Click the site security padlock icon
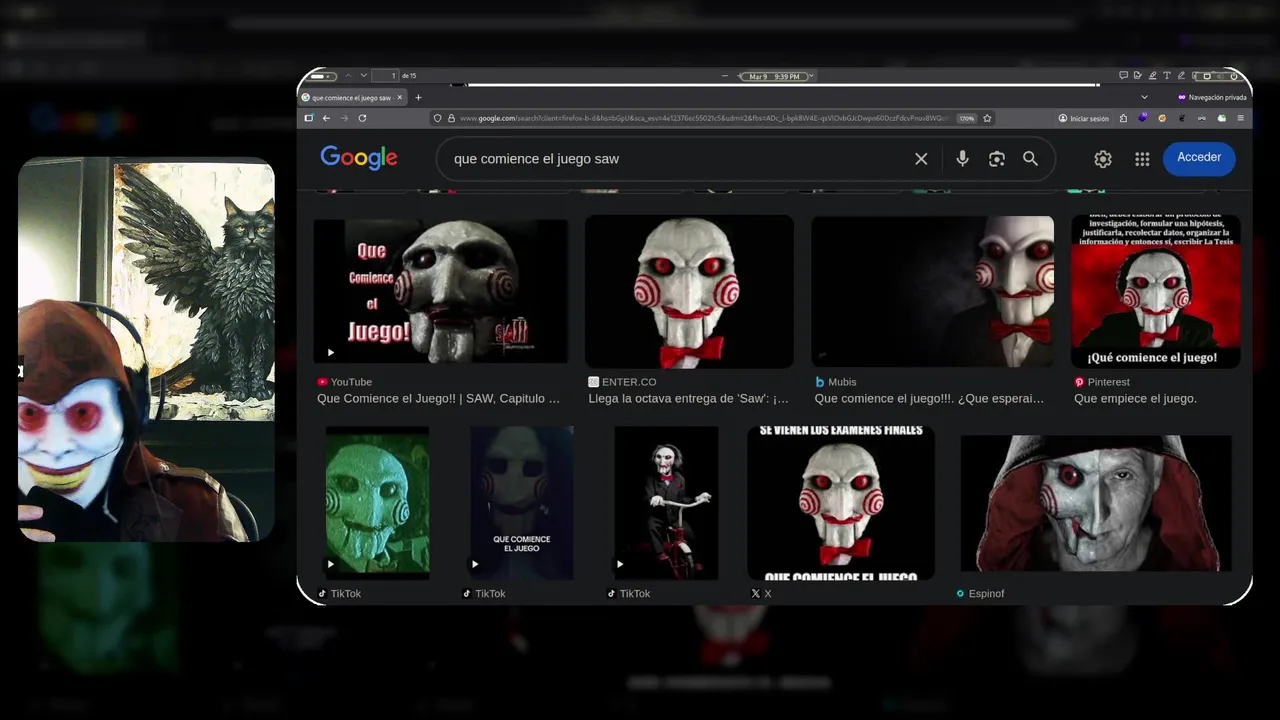 pyautogui.click(x=451, y=118)
